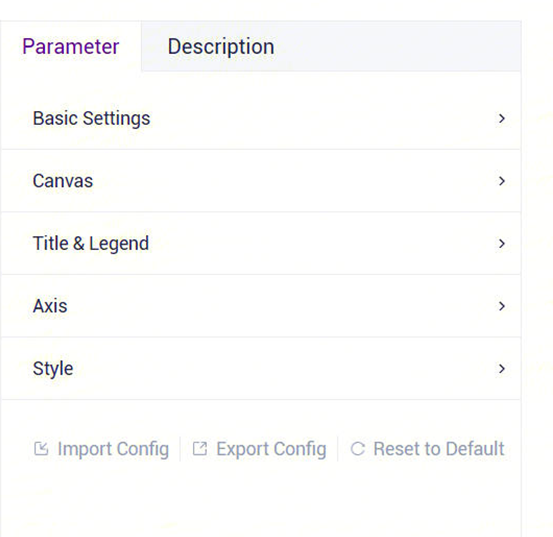Select the Title & Legend label
553x537 pixels.
(x=91, y=244)
